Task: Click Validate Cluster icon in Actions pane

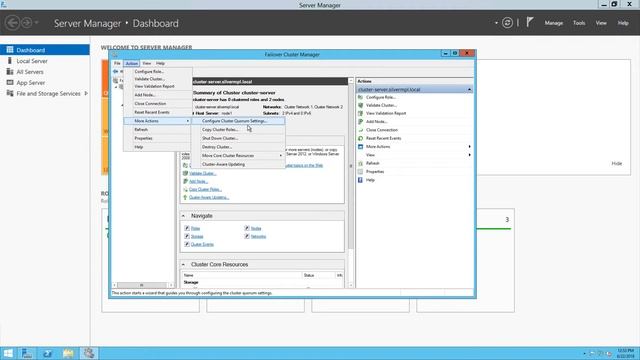Action: 360,105
